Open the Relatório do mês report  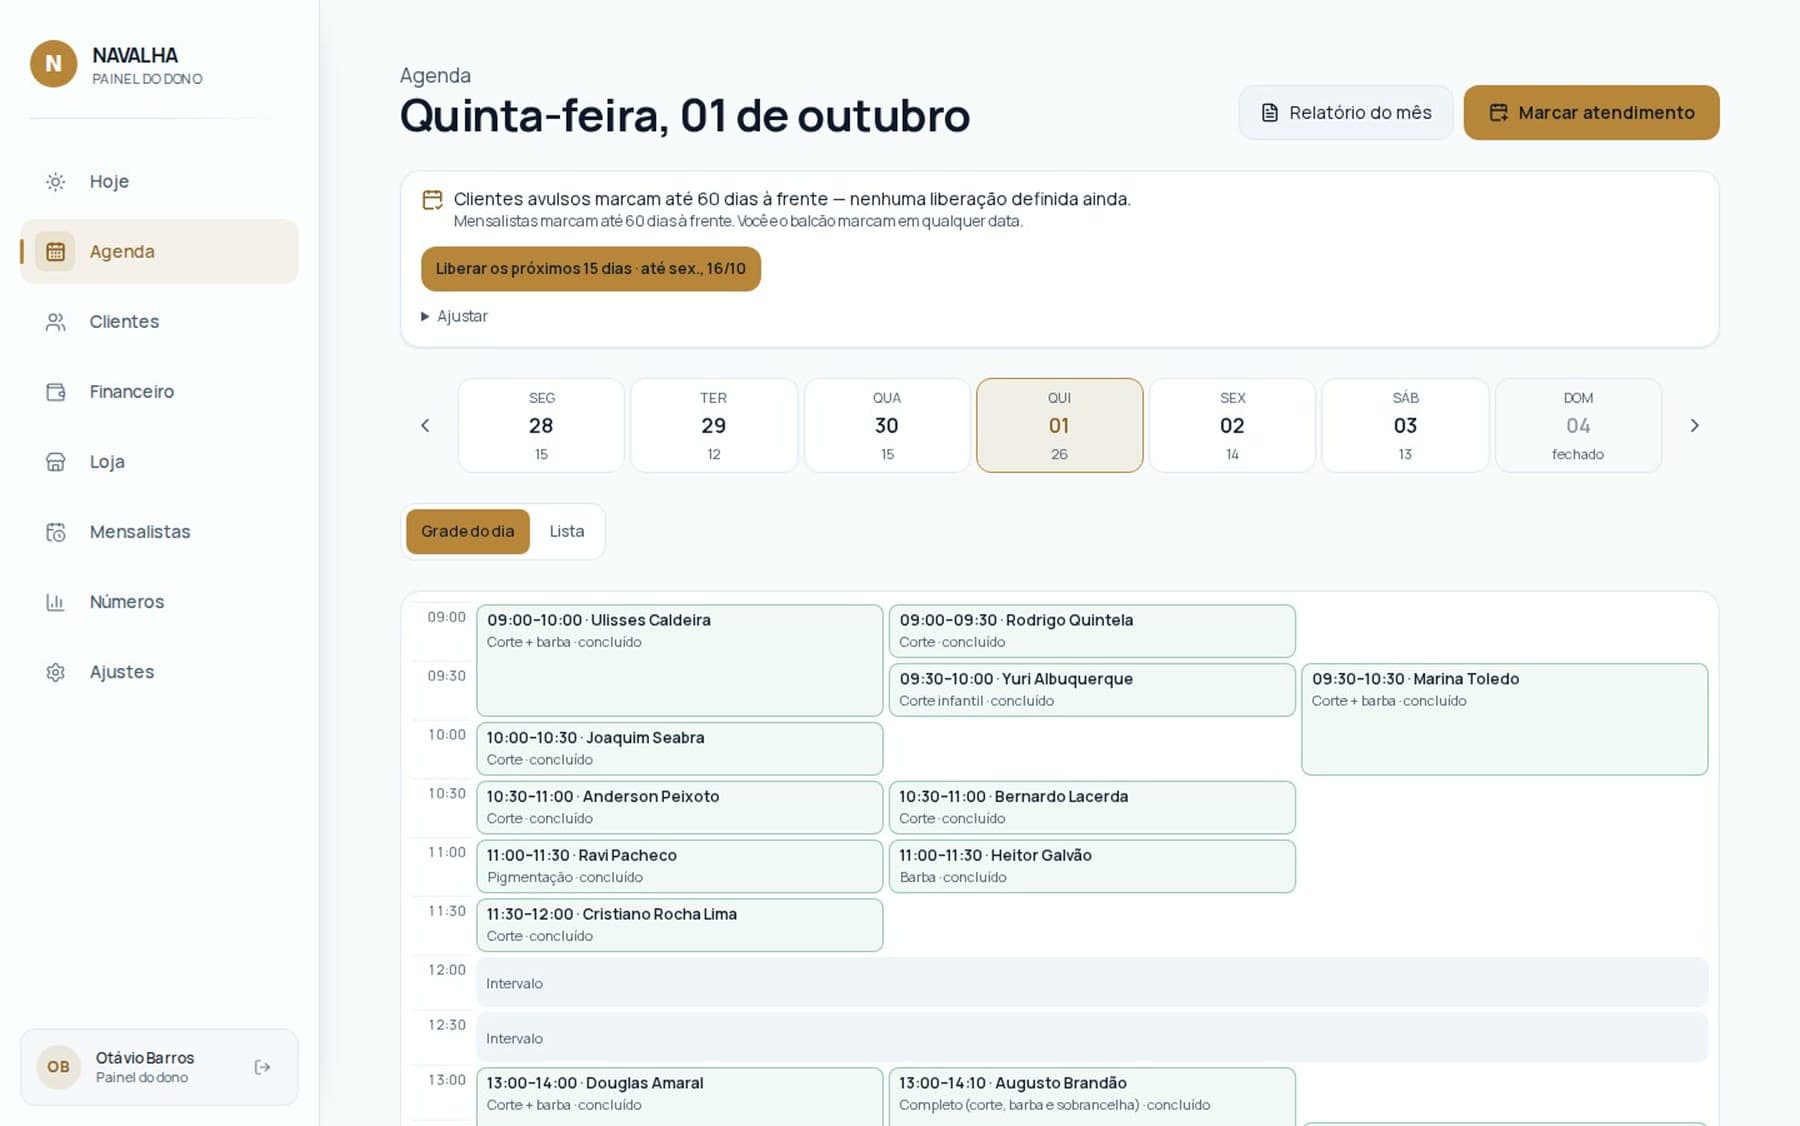(1346, 113)
